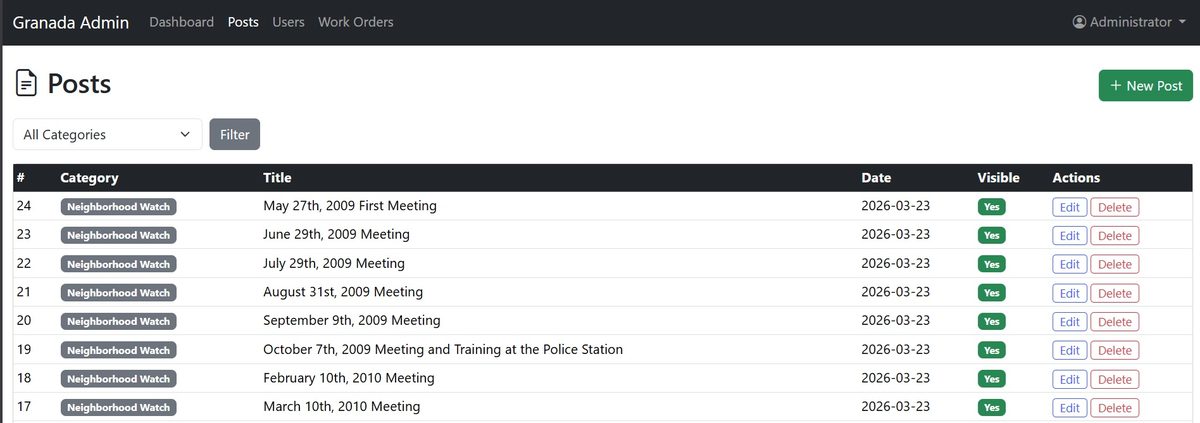The height and width of the screenshot is (423, 1200).
Task: Click the date 2026-03-23 in row 23
Action: point(896,235)
